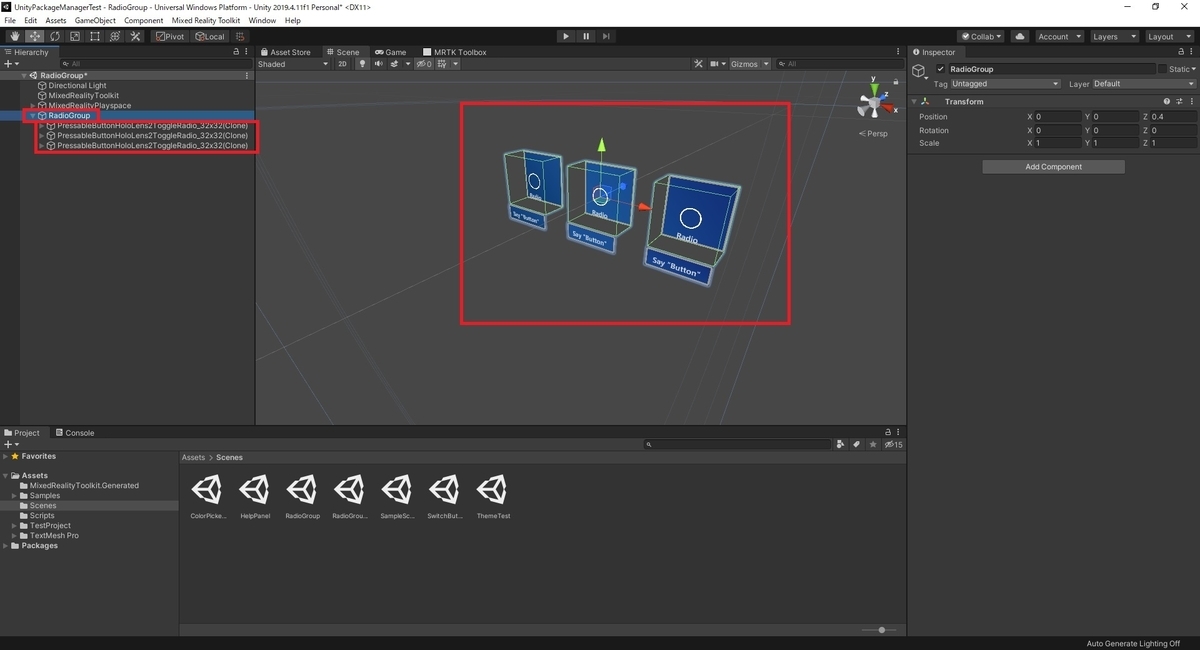Collapse the RadioGroup hierarchy object

click(x=33, y=116)
